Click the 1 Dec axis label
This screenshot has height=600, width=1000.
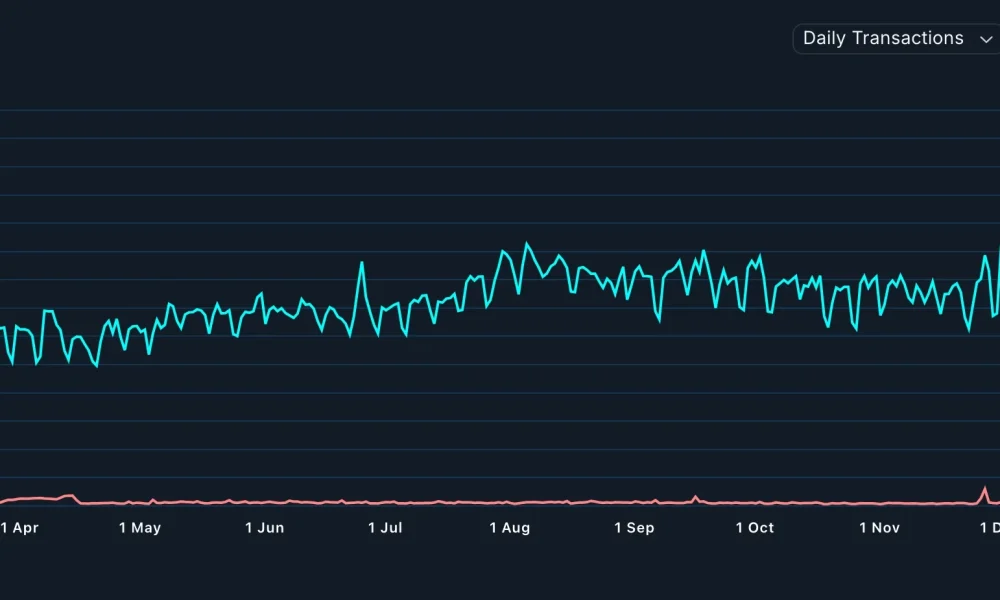tap(992, 527)
